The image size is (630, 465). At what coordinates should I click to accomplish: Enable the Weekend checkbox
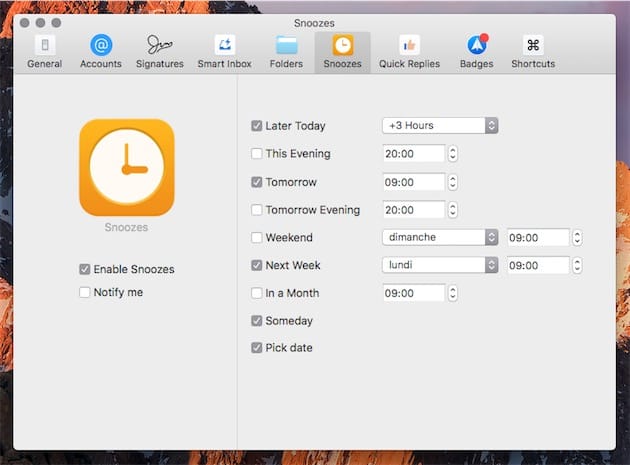click(256, 238)
